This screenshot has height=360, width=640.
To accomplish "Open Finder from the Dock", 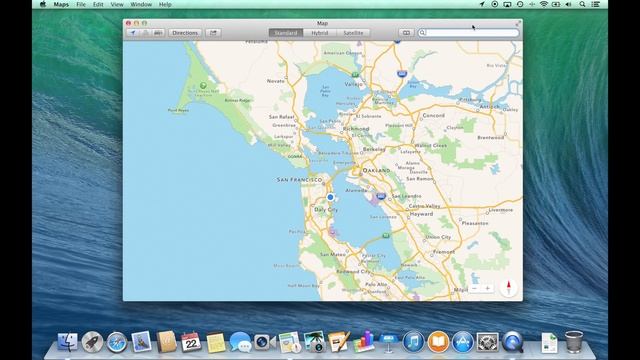I will (x=67, y=342).
